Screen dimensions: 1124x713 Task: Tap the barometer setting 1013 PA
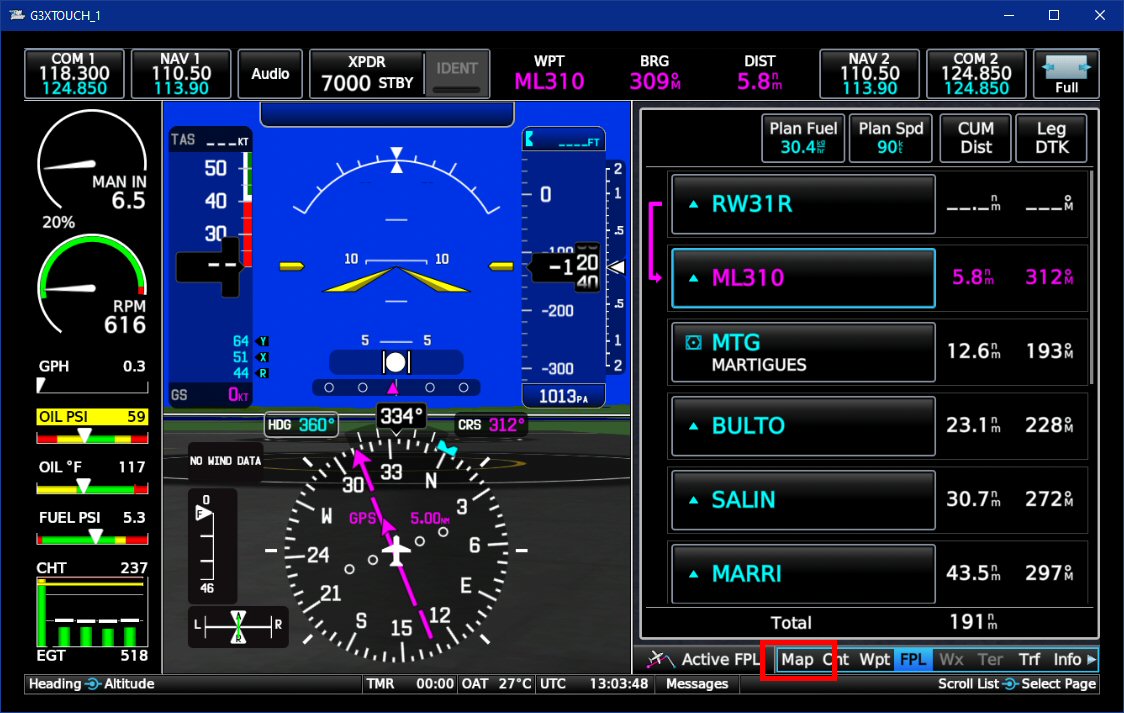pyautogui.click(x=564, y=396)
